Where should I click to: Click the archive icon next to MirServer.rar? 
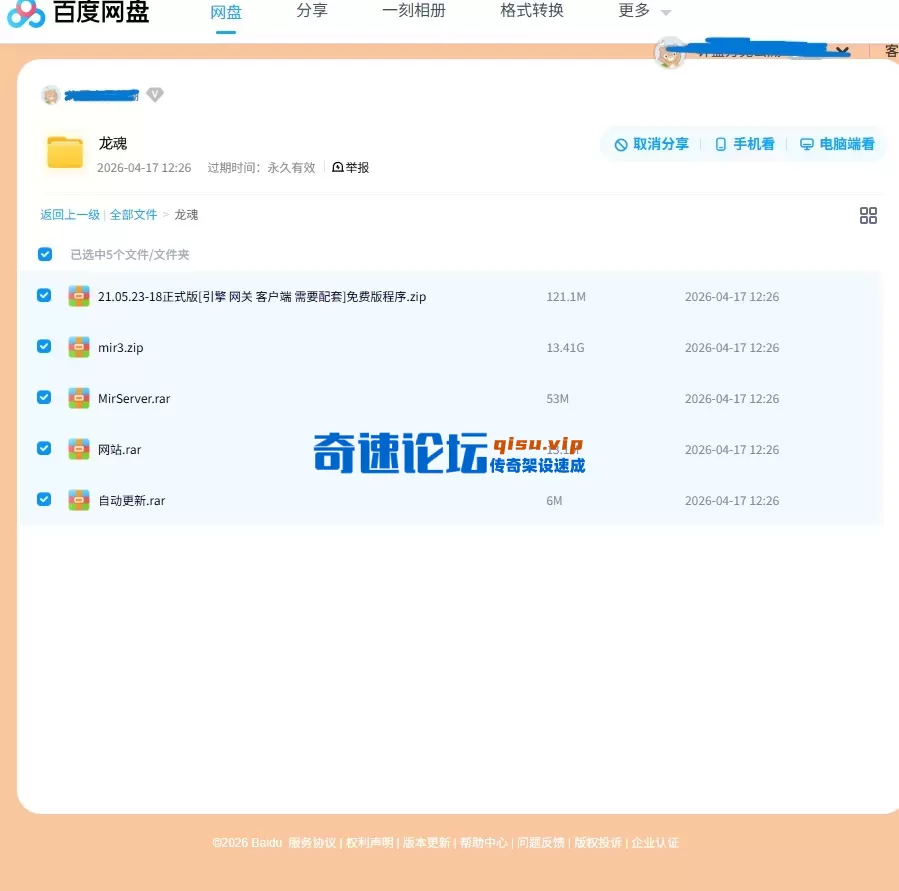pyautogui.click(x=79, y=398)
